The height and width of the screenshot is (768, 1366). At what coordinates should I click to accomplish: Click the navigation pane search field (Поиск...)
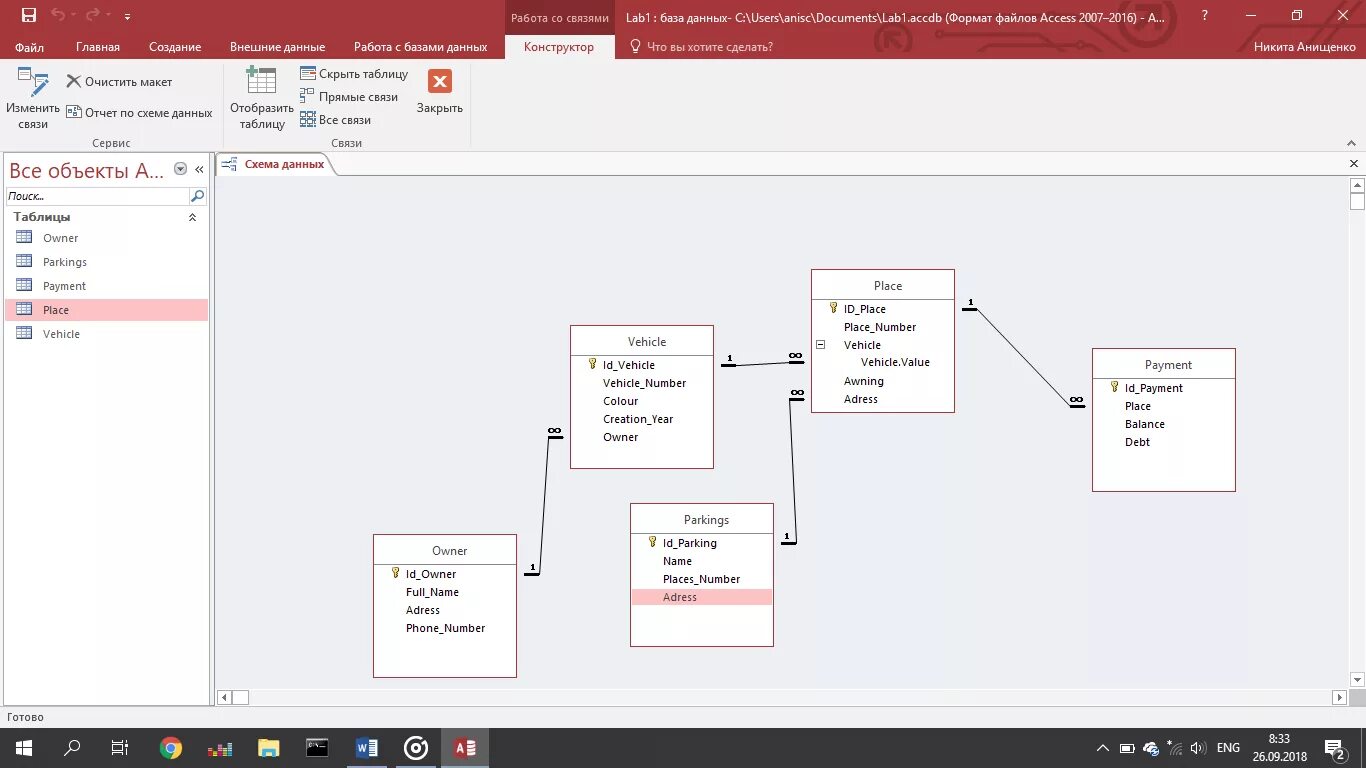[x=98, y=196]
